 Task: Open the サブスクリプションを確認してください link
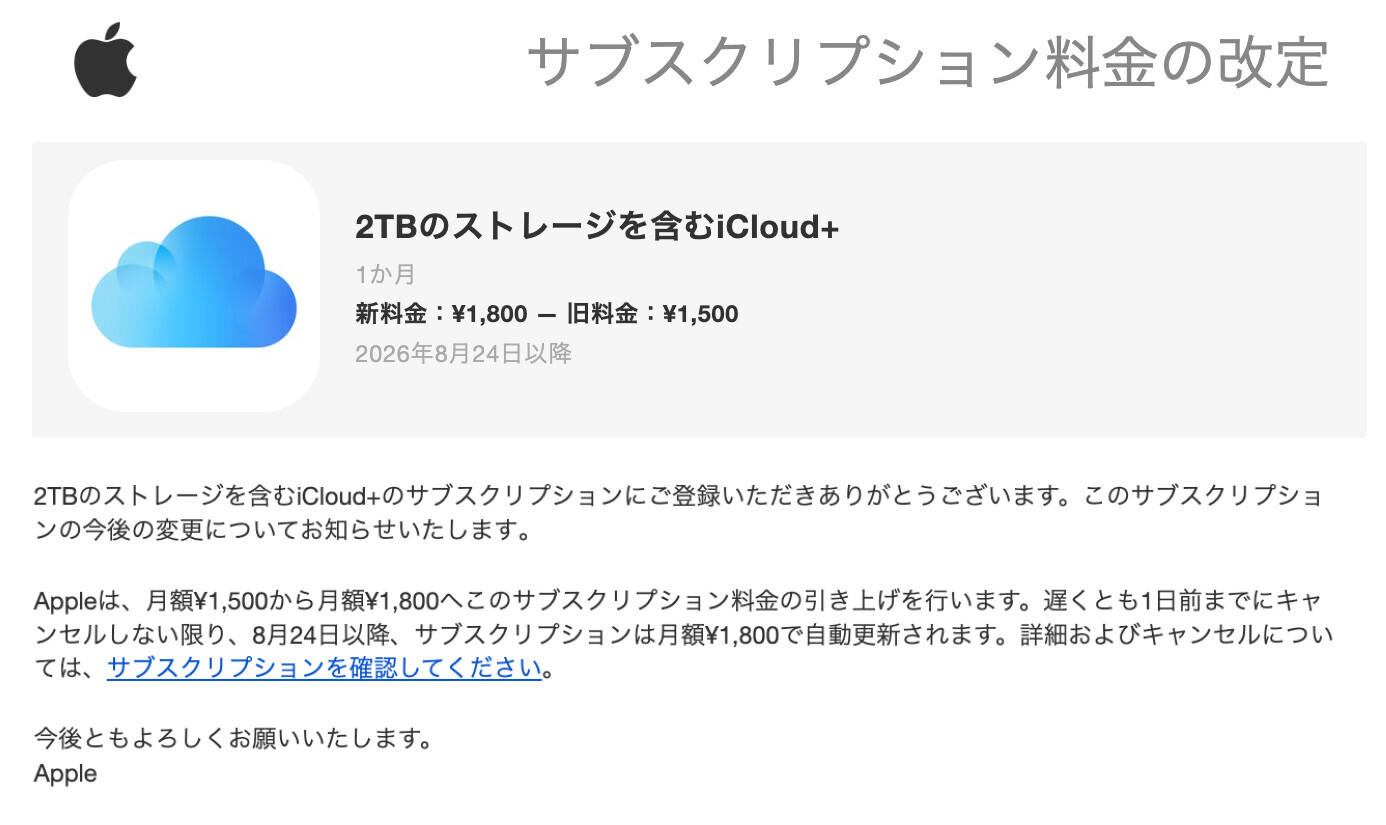click(x=324, y=667)
